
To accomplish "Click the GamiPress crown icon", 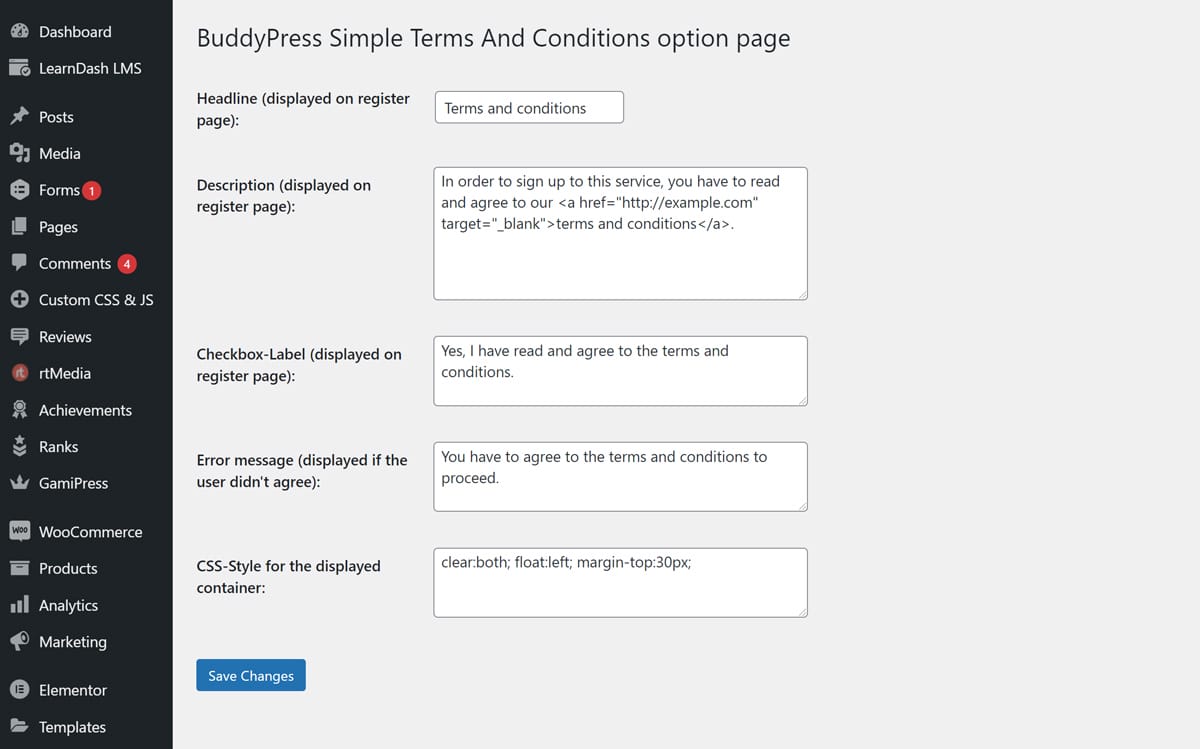I will (19, 483).
